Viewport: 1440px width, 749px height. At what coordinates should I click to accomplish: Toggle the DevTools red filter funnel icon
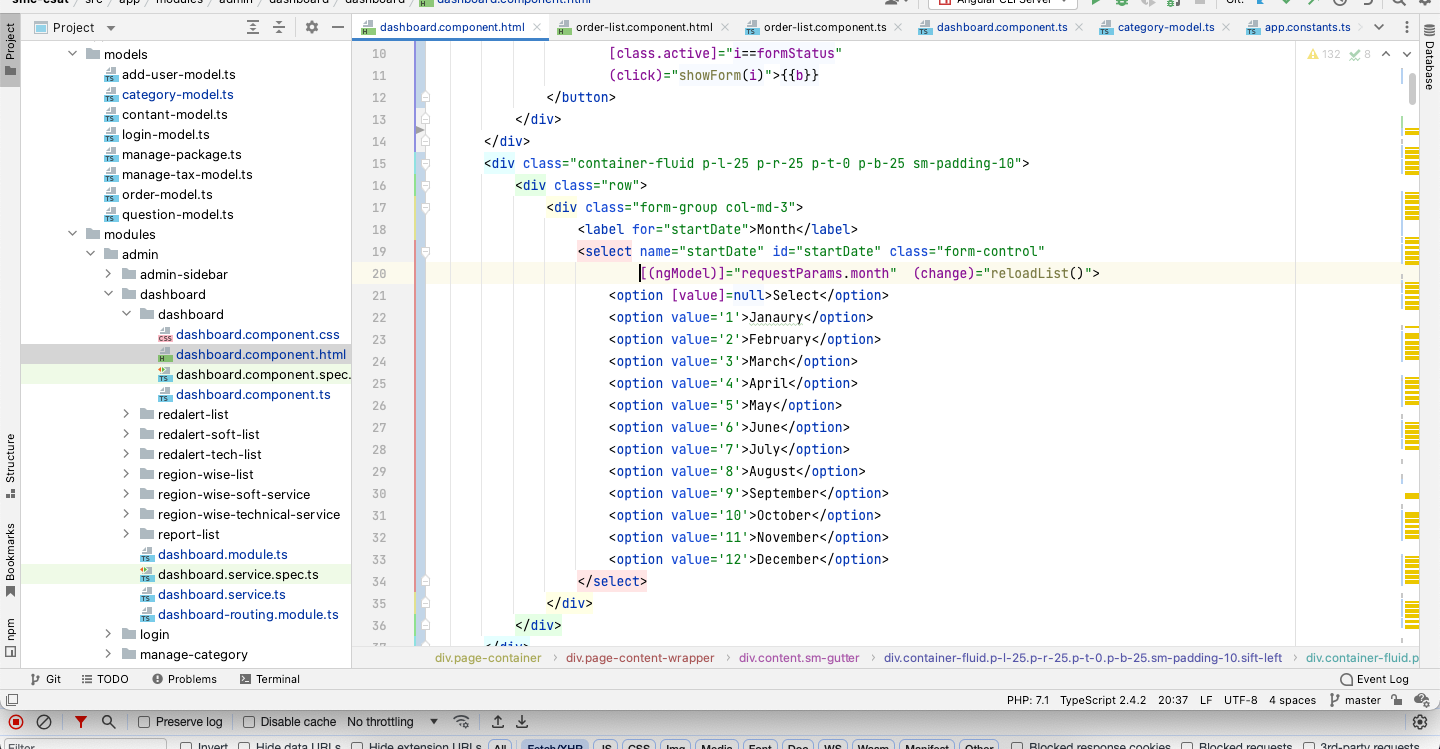click(81, 722)
